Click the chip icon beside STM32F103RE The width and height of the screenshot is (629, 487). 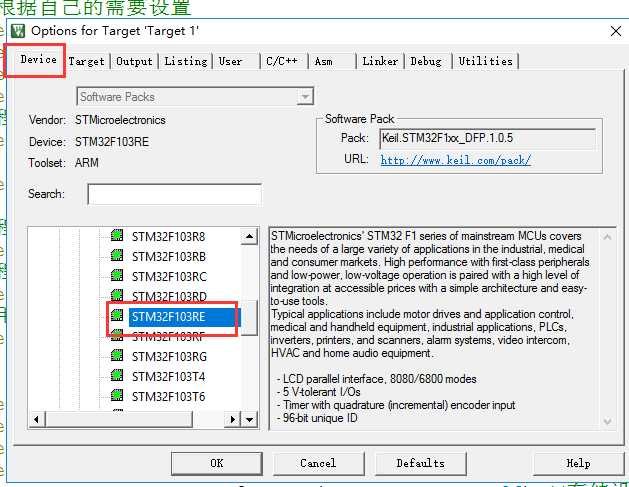tap(117, 316)
